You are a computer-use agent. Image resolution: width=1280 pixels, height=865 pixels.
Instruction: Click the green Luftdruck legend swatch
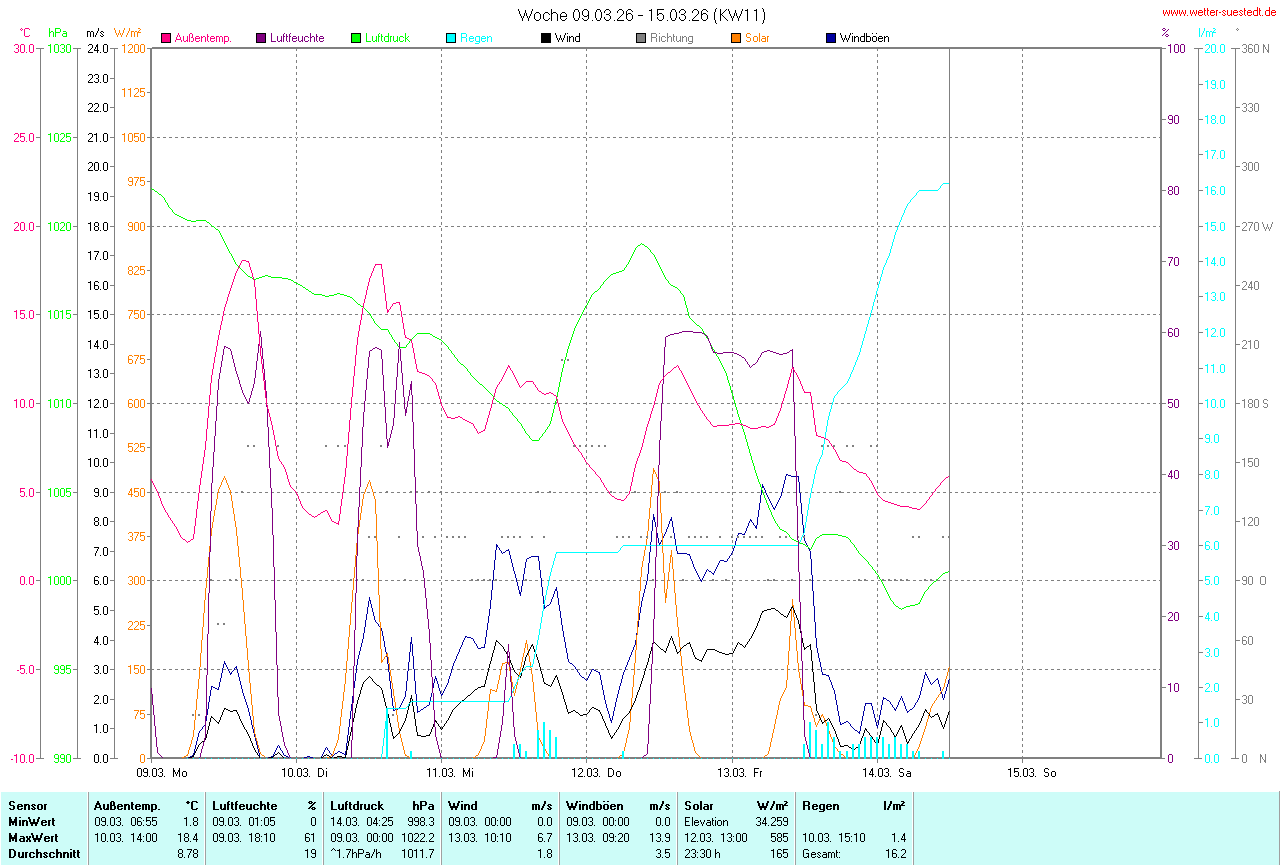(356, 38)
